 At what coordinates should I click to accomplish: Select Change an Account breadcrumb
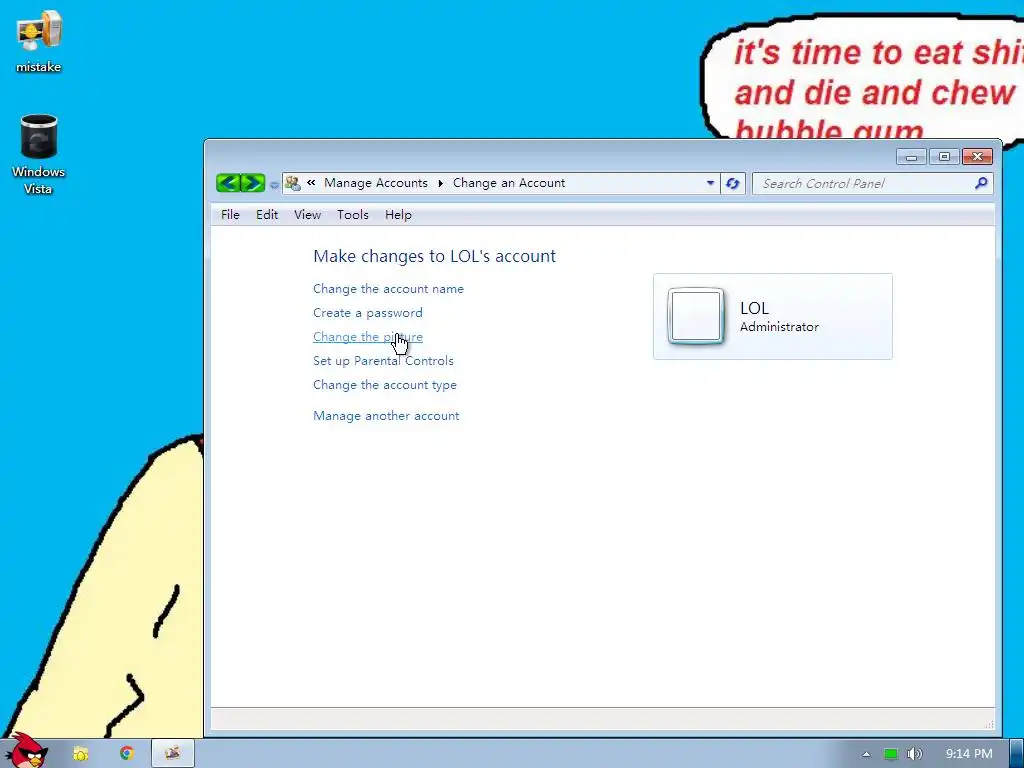point(509,183)
